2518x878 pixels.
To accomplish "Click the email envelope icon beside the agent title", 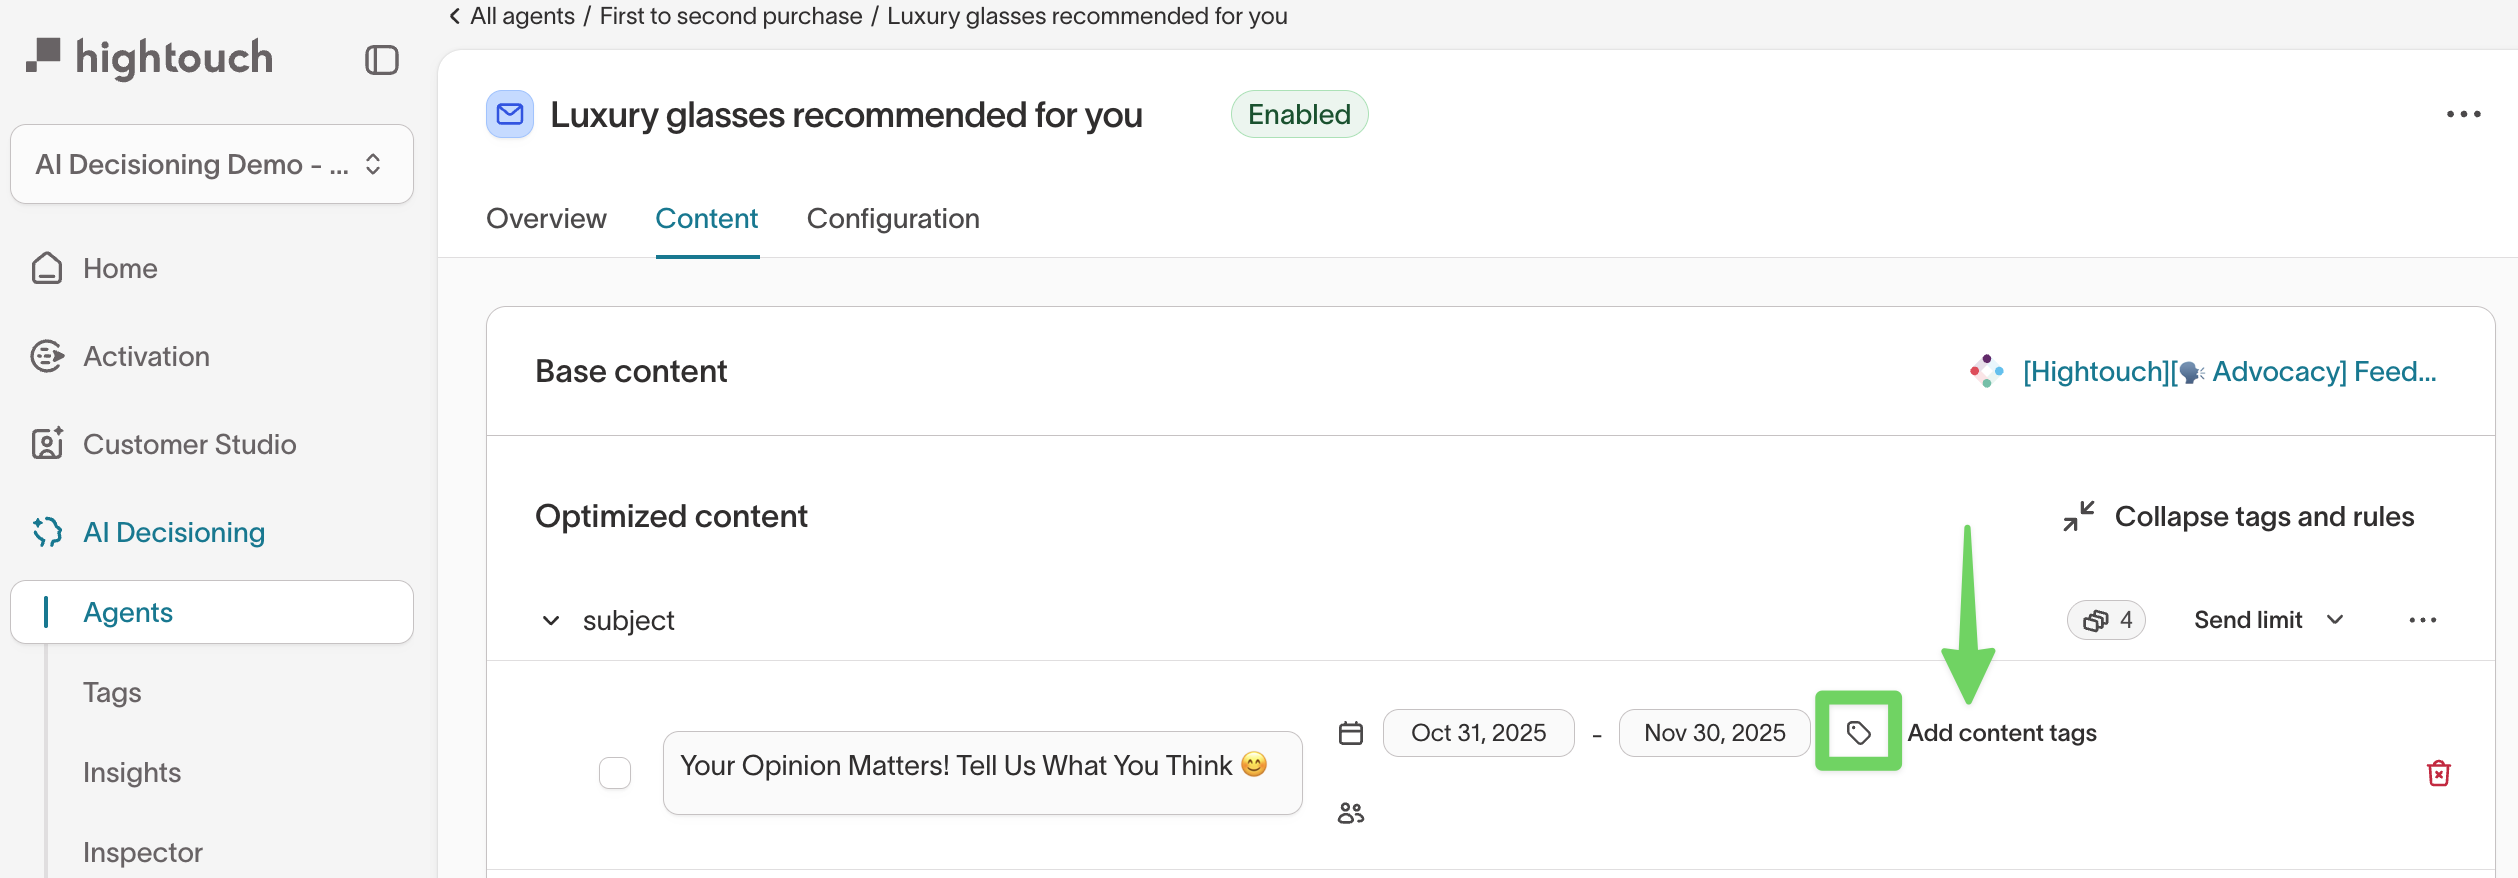I will 510,114.
